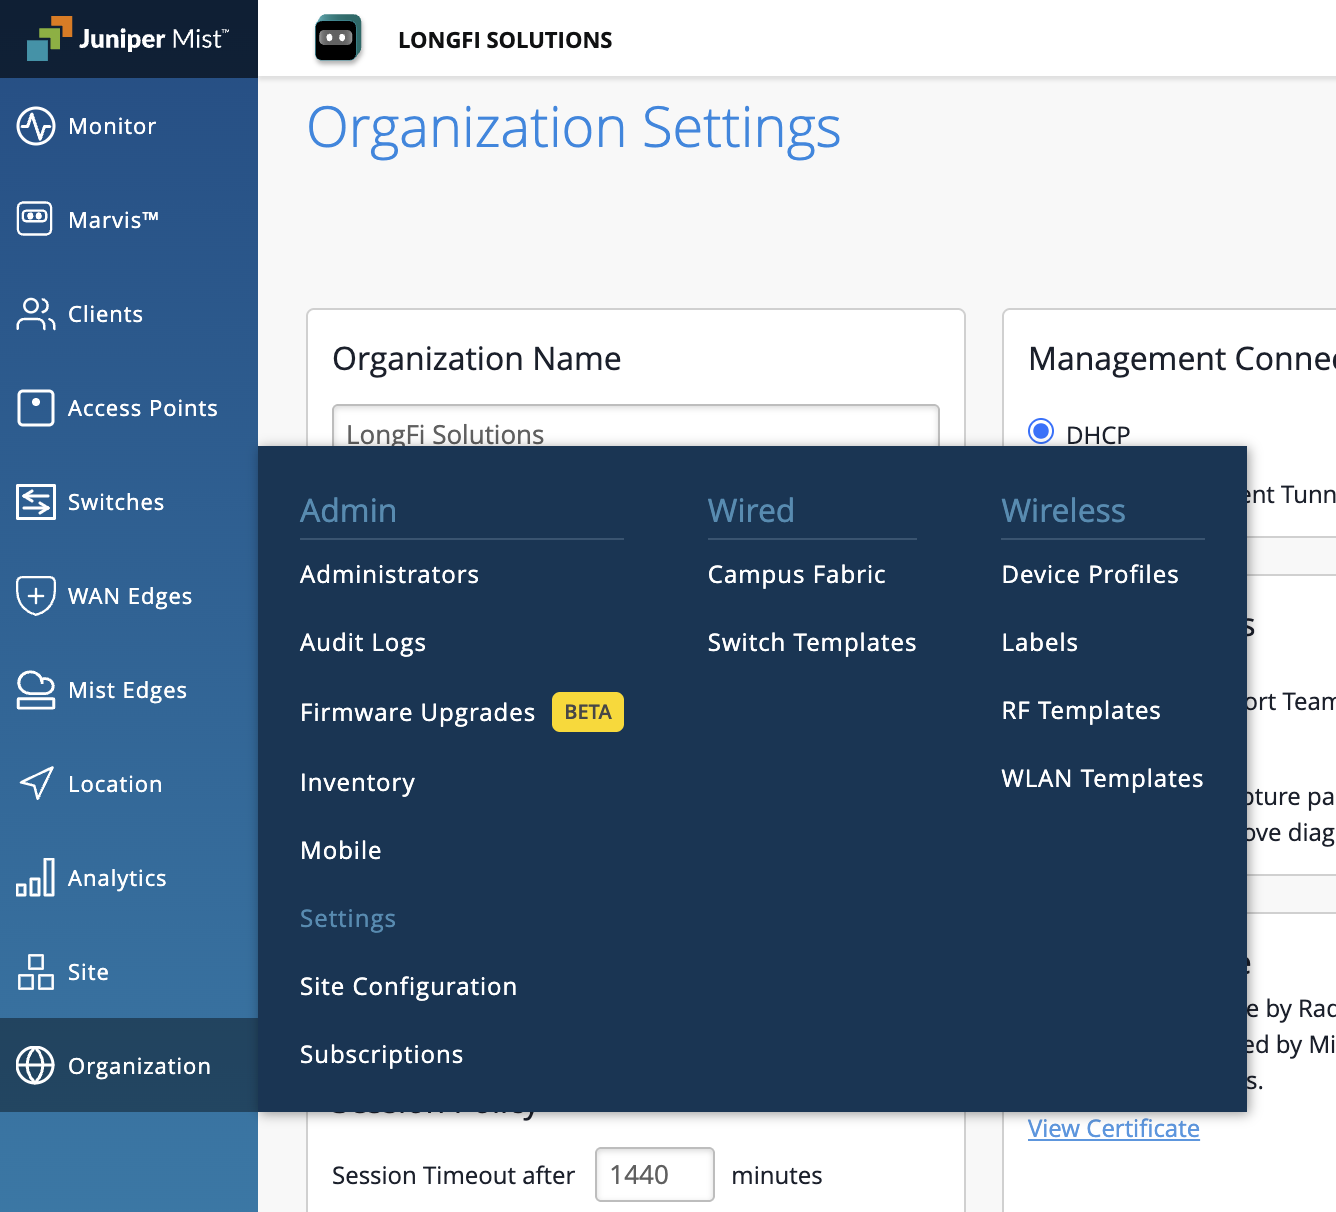The height and width of the screenshot is (1212, 1336).
Task: Open Site in the sidebar
Action: pyautogui.click(x=88, y=972)
